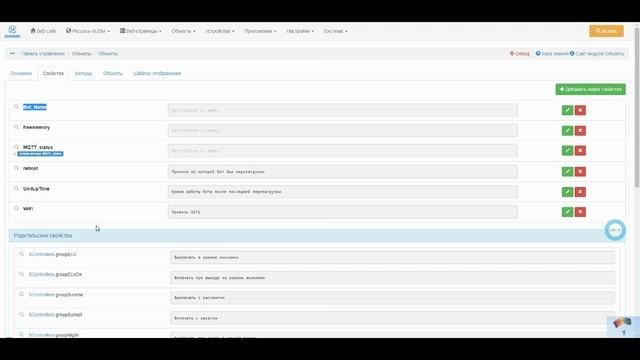Click the breadcrumb collapse arrow icon
This screenshot has height=360, width=640.
click(x=12, y=53)
